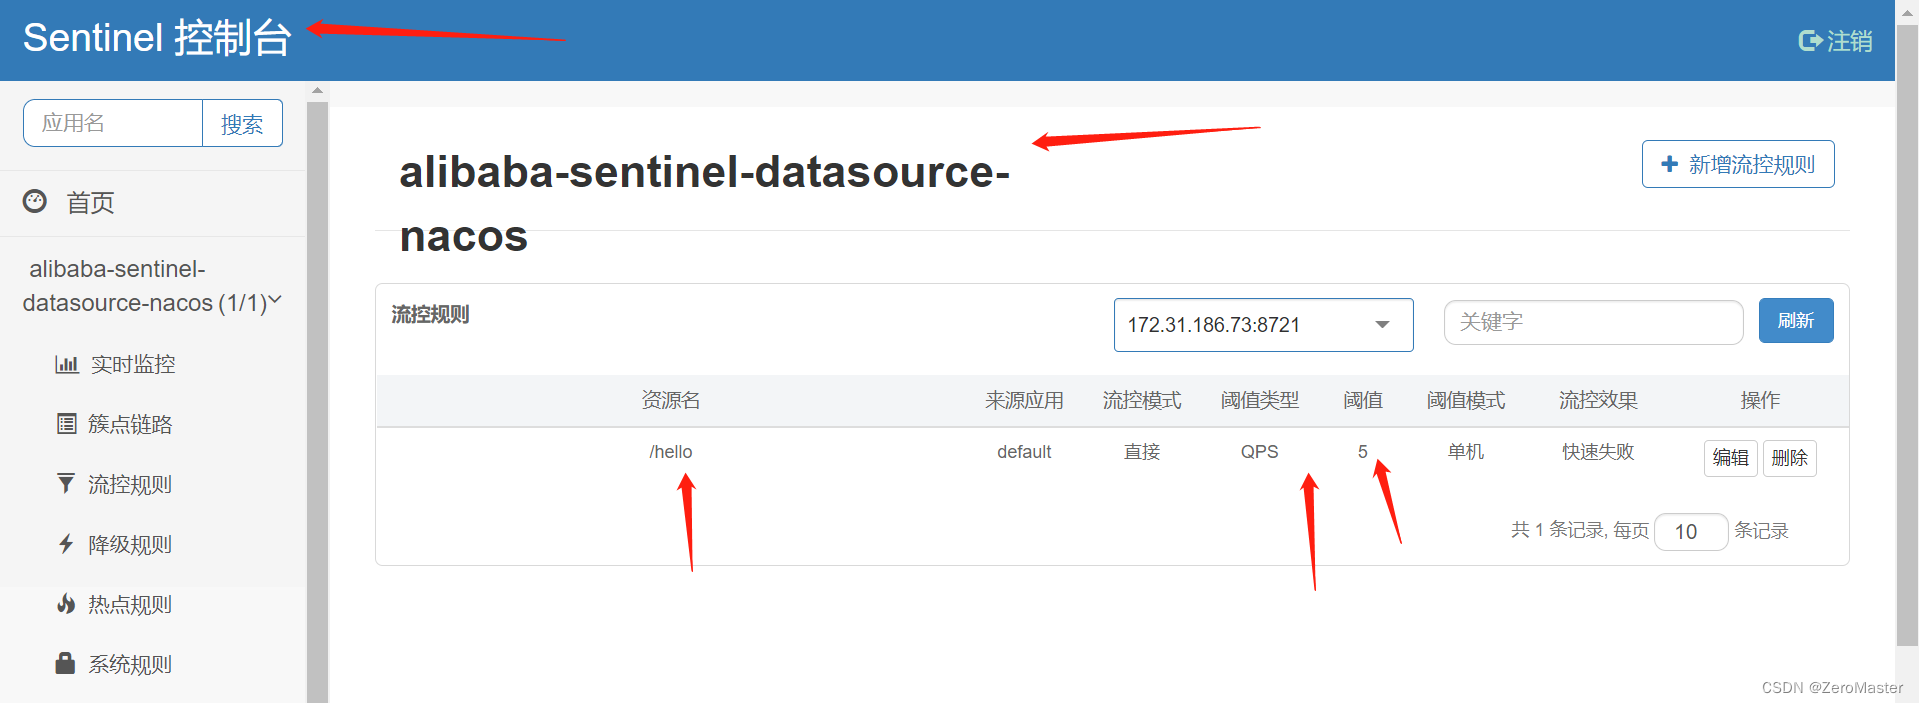
Task: Click the 快速失败 effect cell
Action: coord(1598,452)
